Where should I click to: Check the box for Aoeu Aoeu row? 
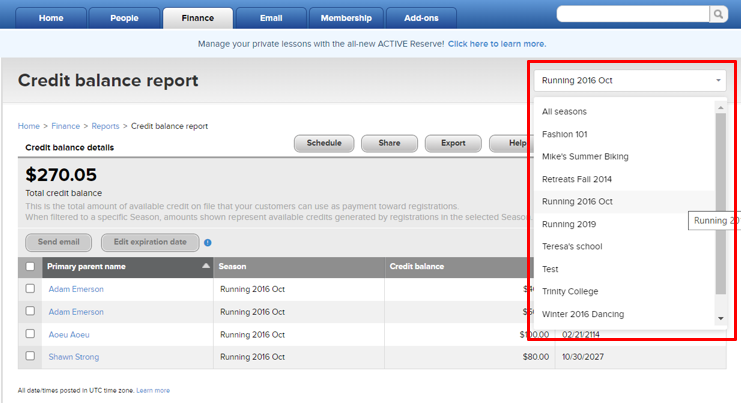tap(30, 334)
